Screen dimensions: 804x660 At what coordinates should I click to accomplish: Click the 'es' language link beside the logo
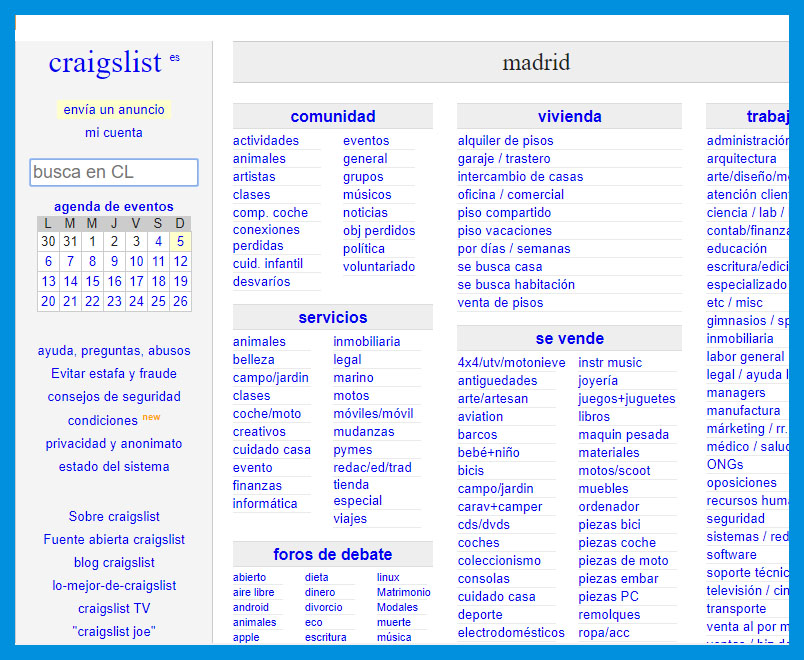pyautogui.click(x=174, y=57)
